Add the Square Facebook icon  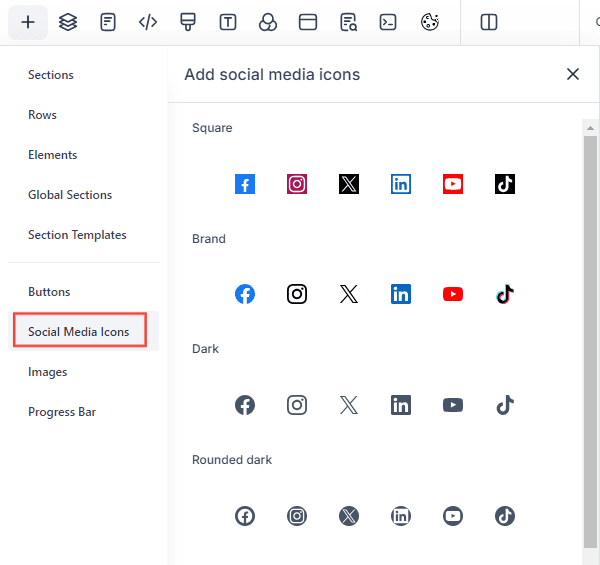coord(245,184)
